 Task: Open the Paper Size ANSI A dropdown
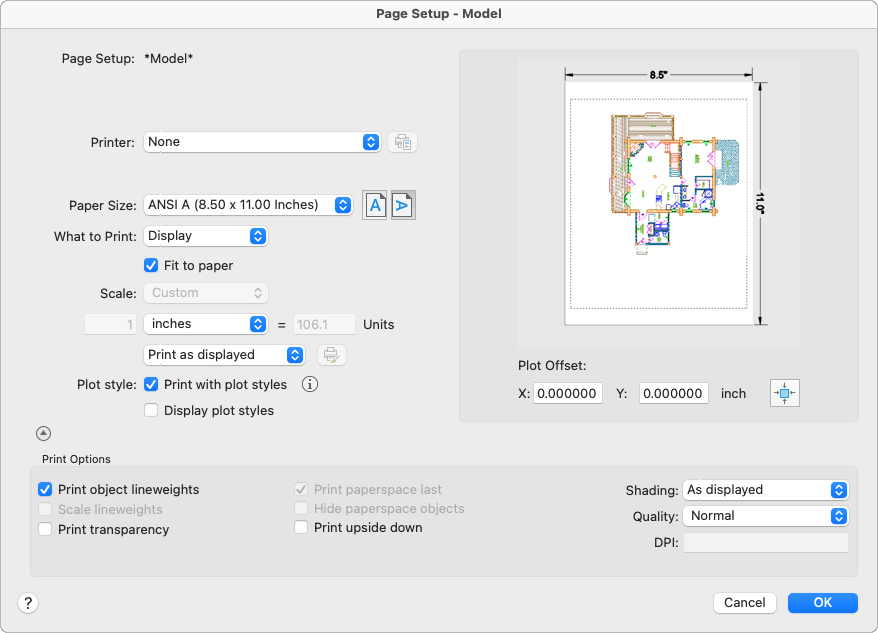click(x=248, y=205)
